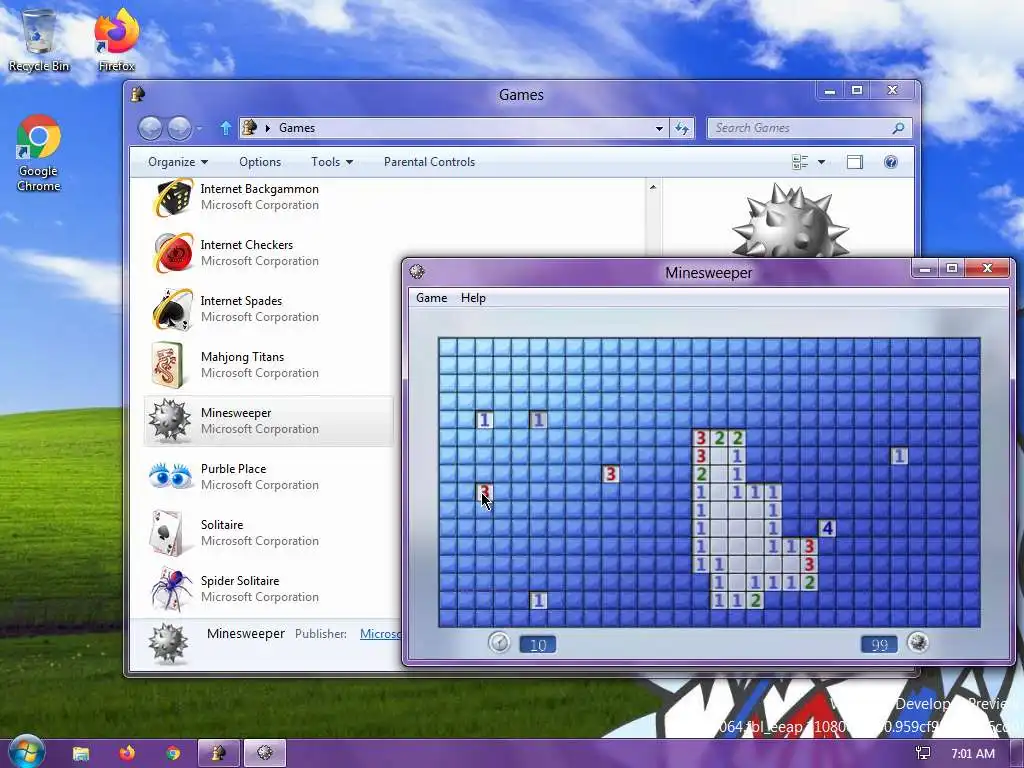Open the network icon in system tray

pos(923,754)
